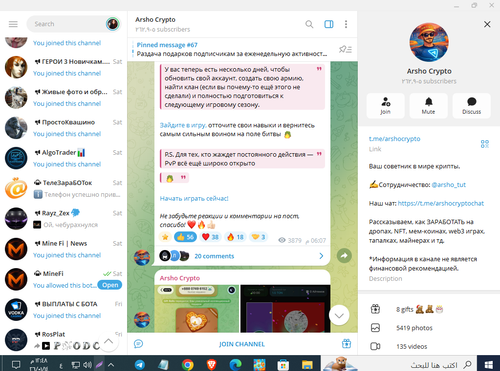
Task: Open the ГЕРОИ 3 Новичкам chat
Action: pos(63,67)
